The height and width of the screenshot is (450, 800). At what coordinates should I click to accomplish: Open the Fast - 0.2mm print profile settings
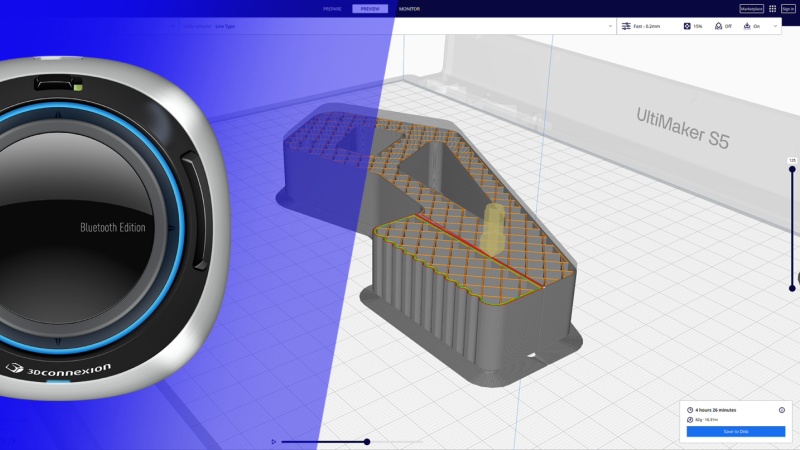641,26
